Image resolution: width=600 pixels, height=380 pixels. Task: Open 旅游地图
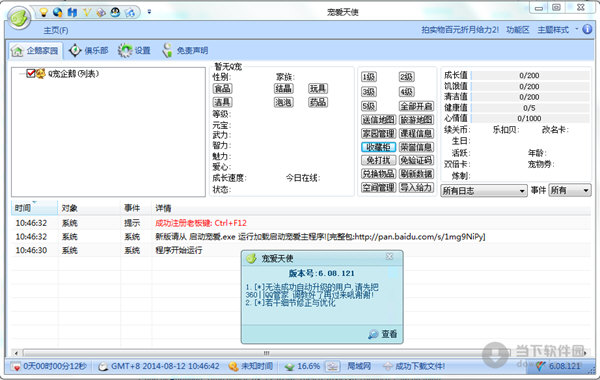coord(416,120)
